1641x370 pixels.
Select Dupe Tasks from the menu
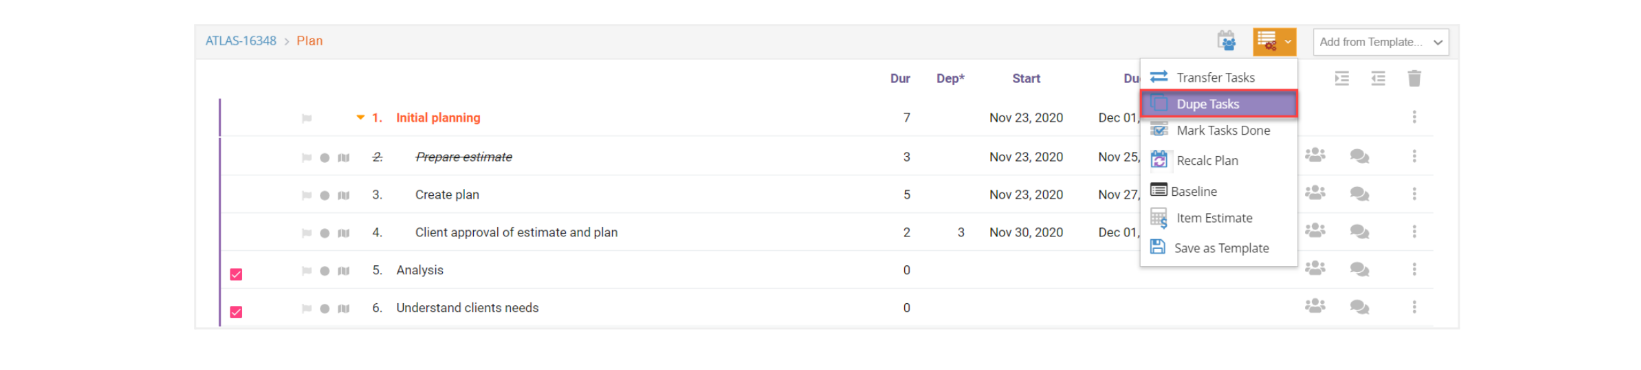point(1219,104)
